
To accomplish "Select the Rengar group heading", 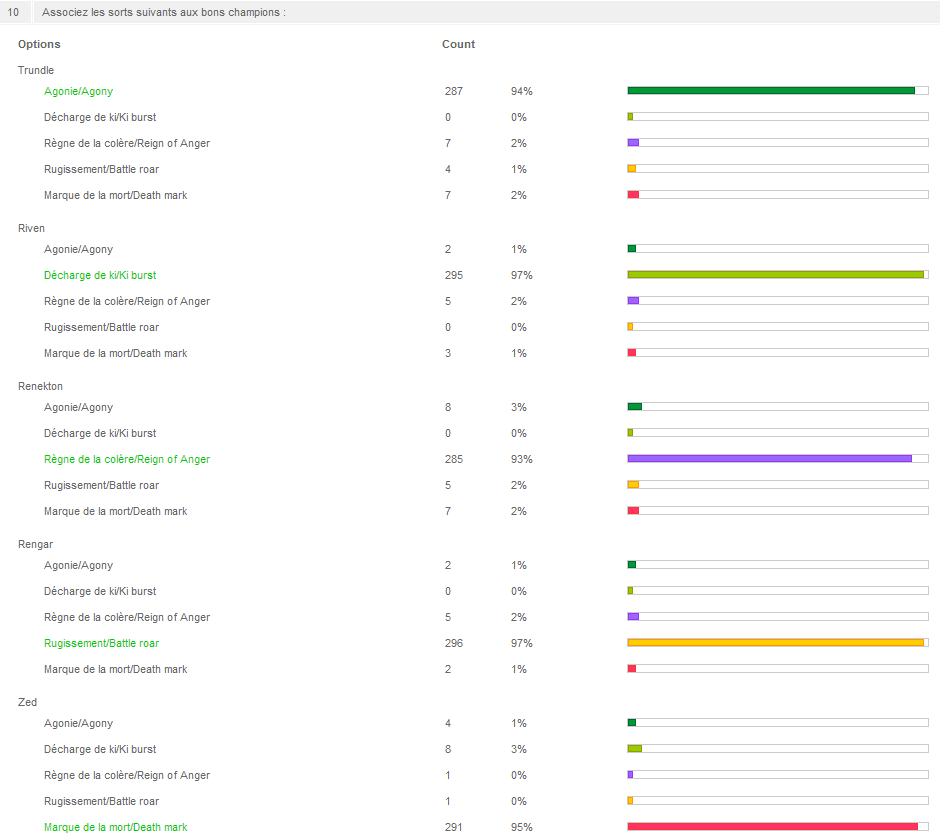I will click(35, 544).
